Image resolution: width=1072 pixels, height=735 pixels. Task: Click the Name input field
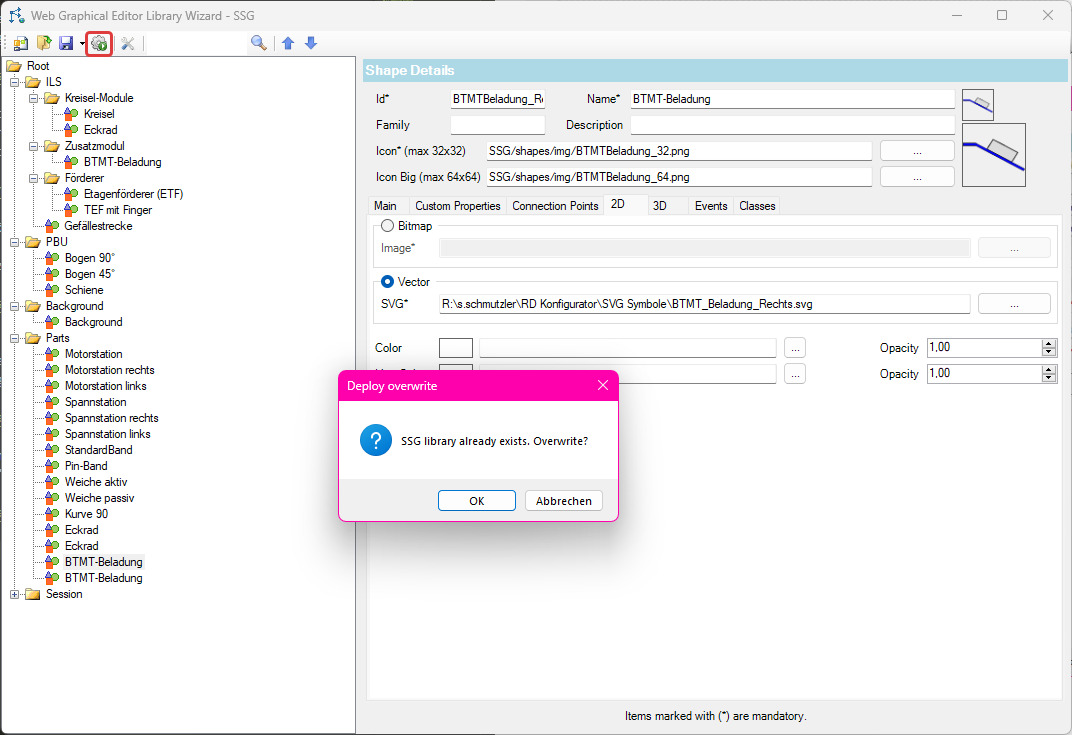(792, 99)
